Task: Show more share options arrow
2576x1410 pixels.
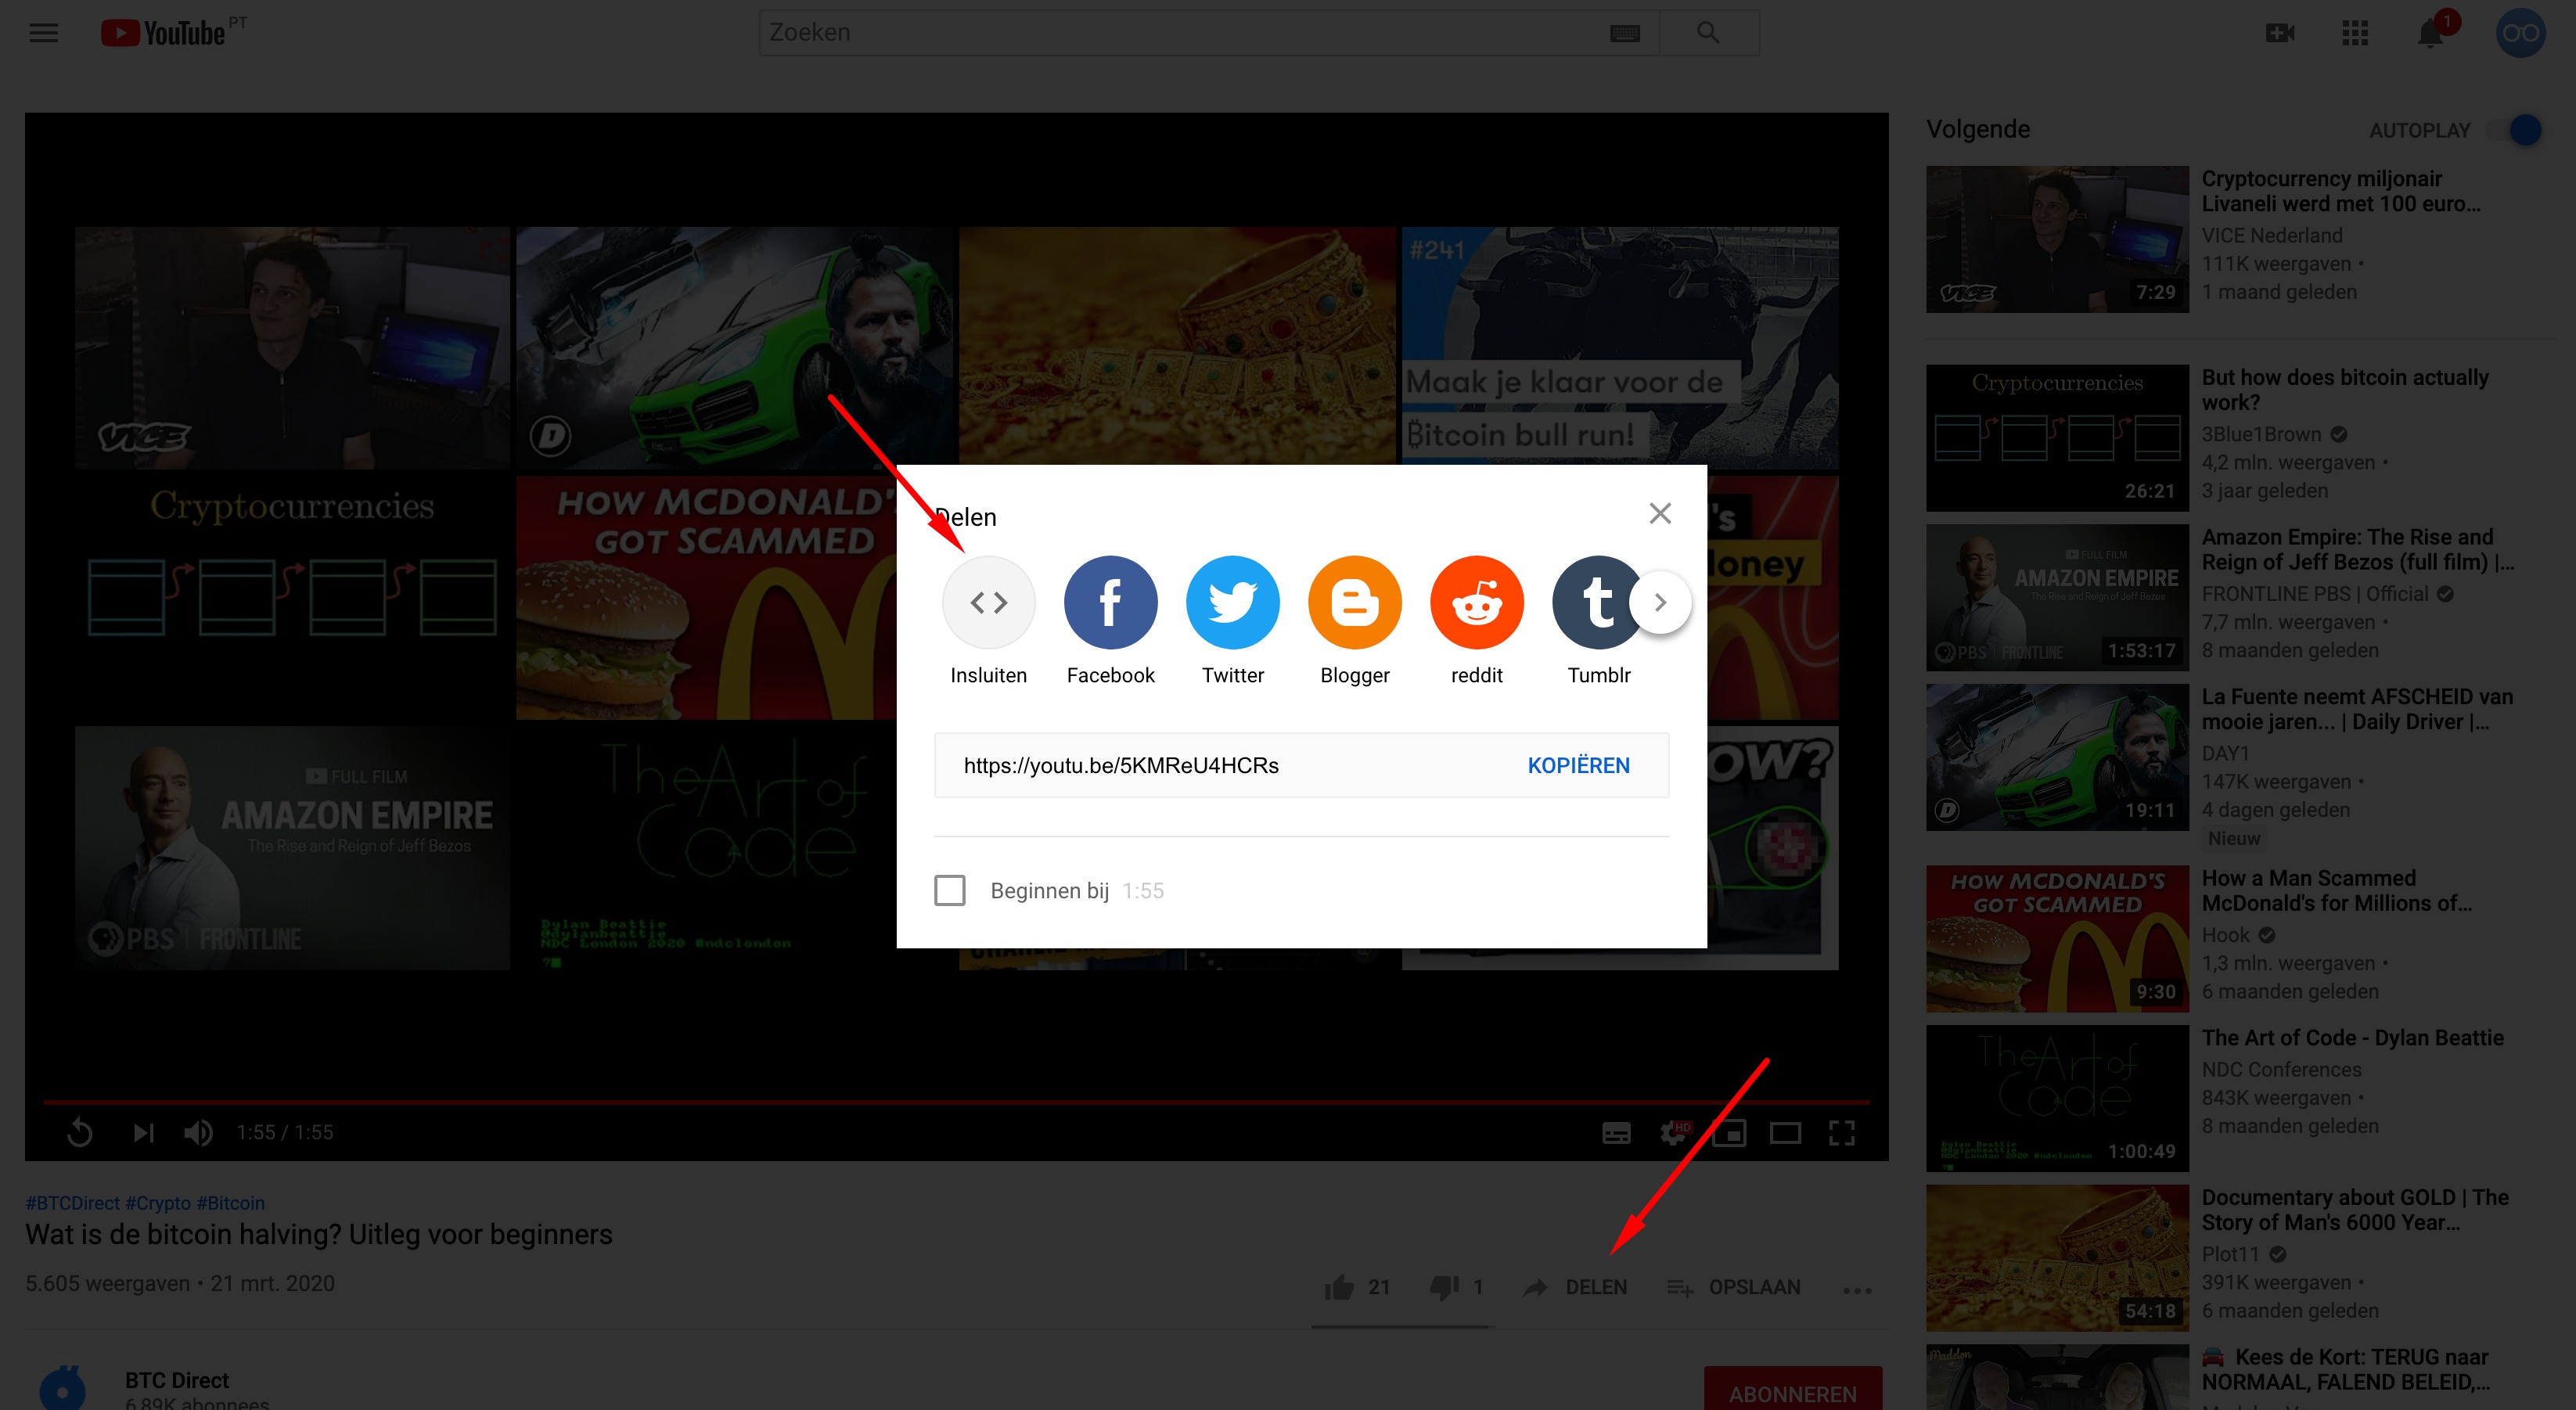Action: (1659, 602)
